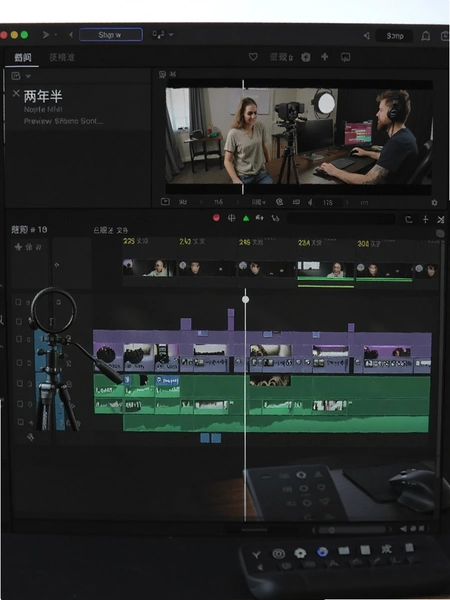The width and height of the screenshot is (450, 600).
Task: Open the panel layout dropdown arrow in left panel
Action: [x=28, y=76]
